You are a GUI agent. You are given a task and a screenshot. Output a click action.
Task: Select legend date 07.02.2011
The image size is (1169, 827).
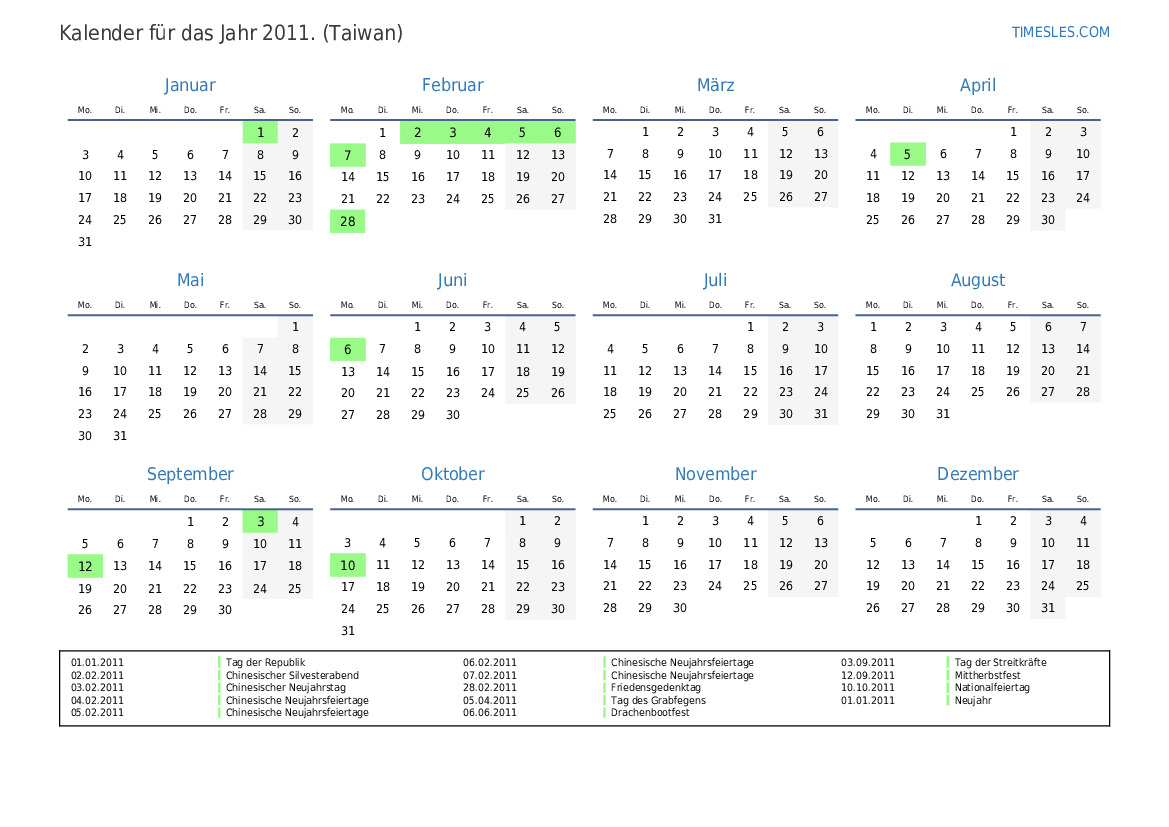(x=490, y=676)
